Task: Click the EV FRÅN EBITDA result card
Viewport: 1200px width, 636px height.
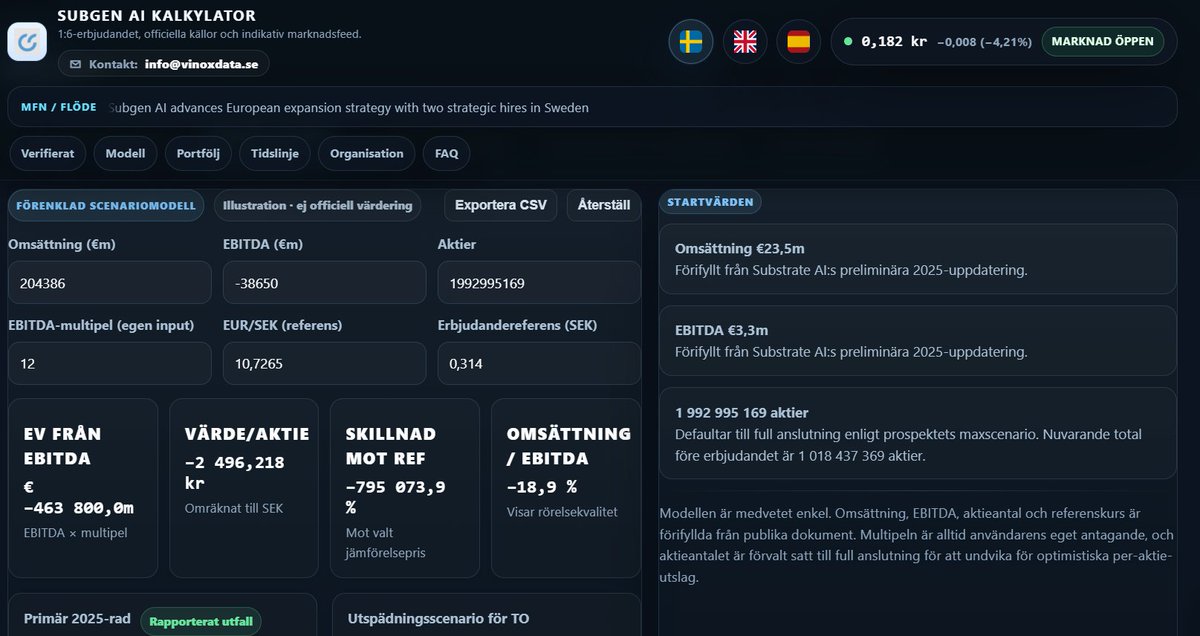Action: tap(83, 488)
